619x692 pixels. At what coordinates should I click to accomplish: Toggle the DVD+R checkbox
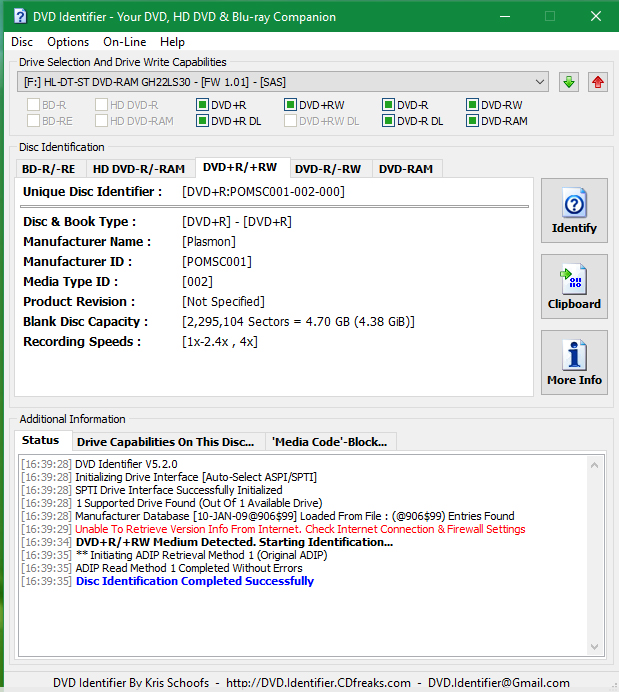[x=203, y=105]
